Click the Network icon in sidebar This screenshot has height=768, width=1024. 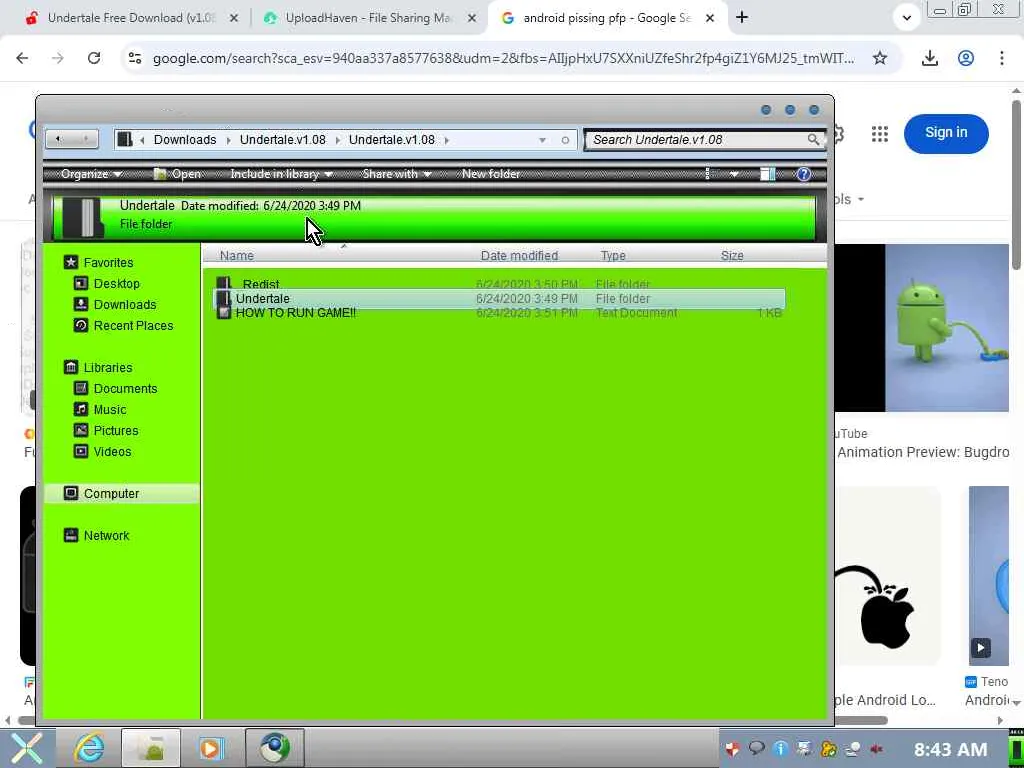click(x=71, y=536)
